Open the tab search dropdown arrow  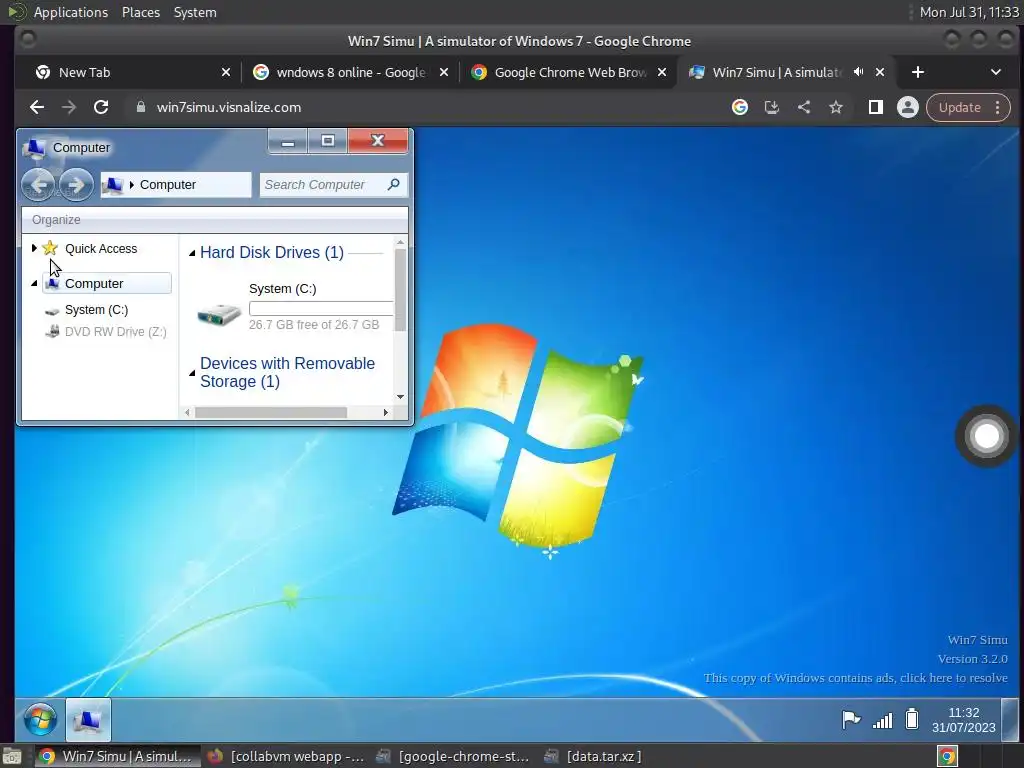[x=996, y=72]
